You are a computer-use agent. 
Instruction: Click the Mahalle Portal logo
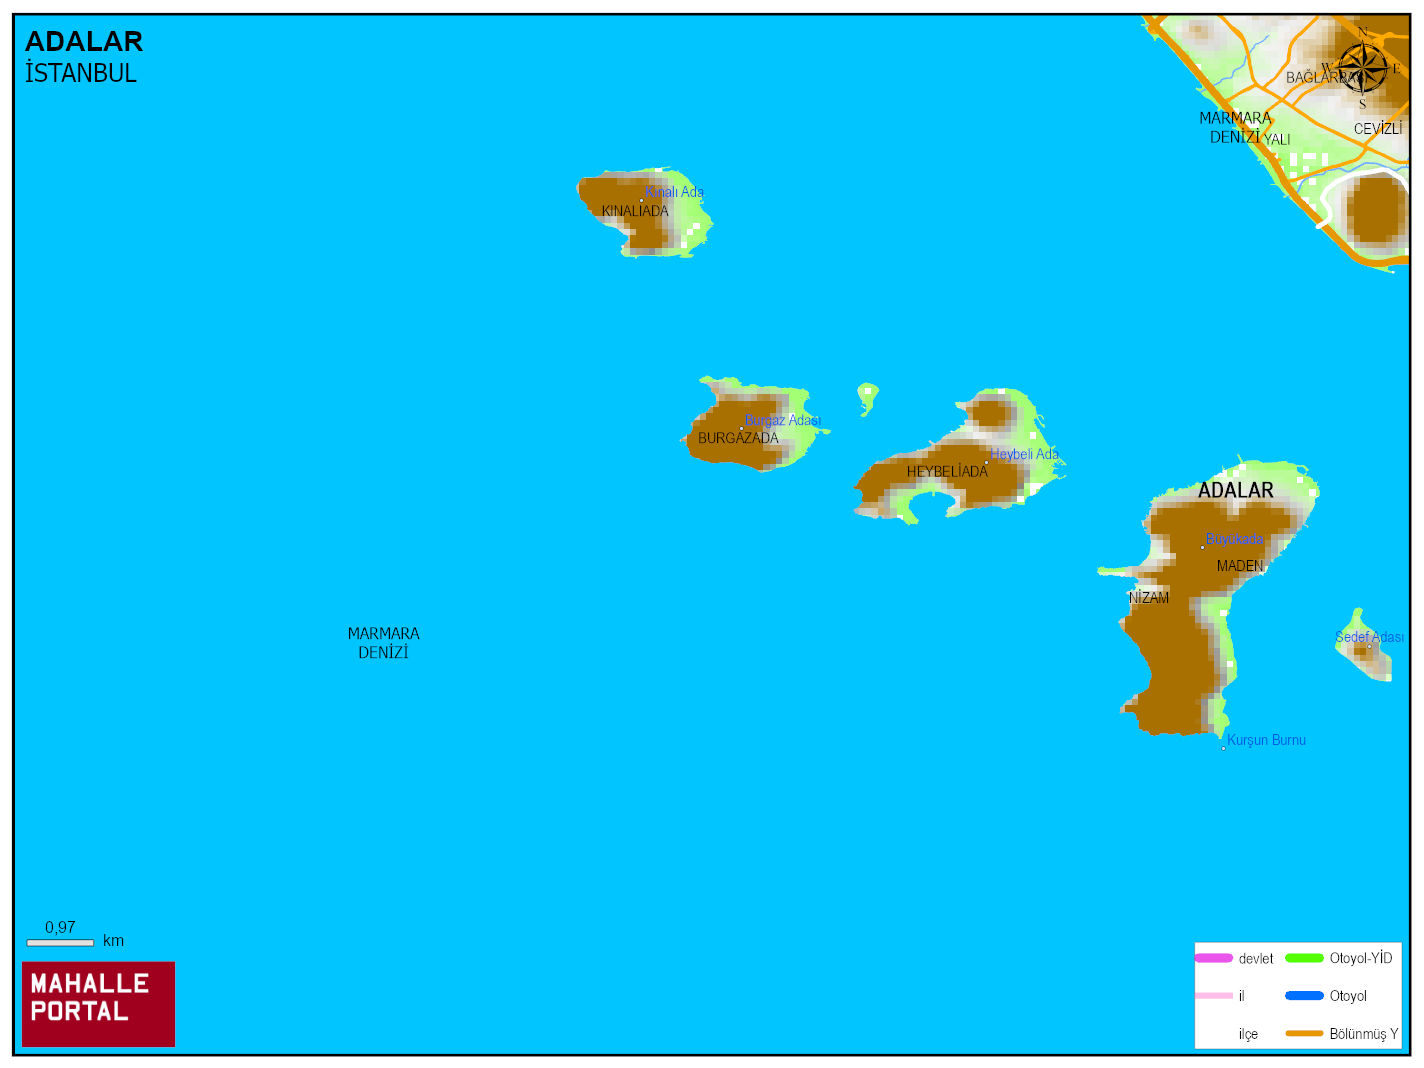[x=98, y=1004]
